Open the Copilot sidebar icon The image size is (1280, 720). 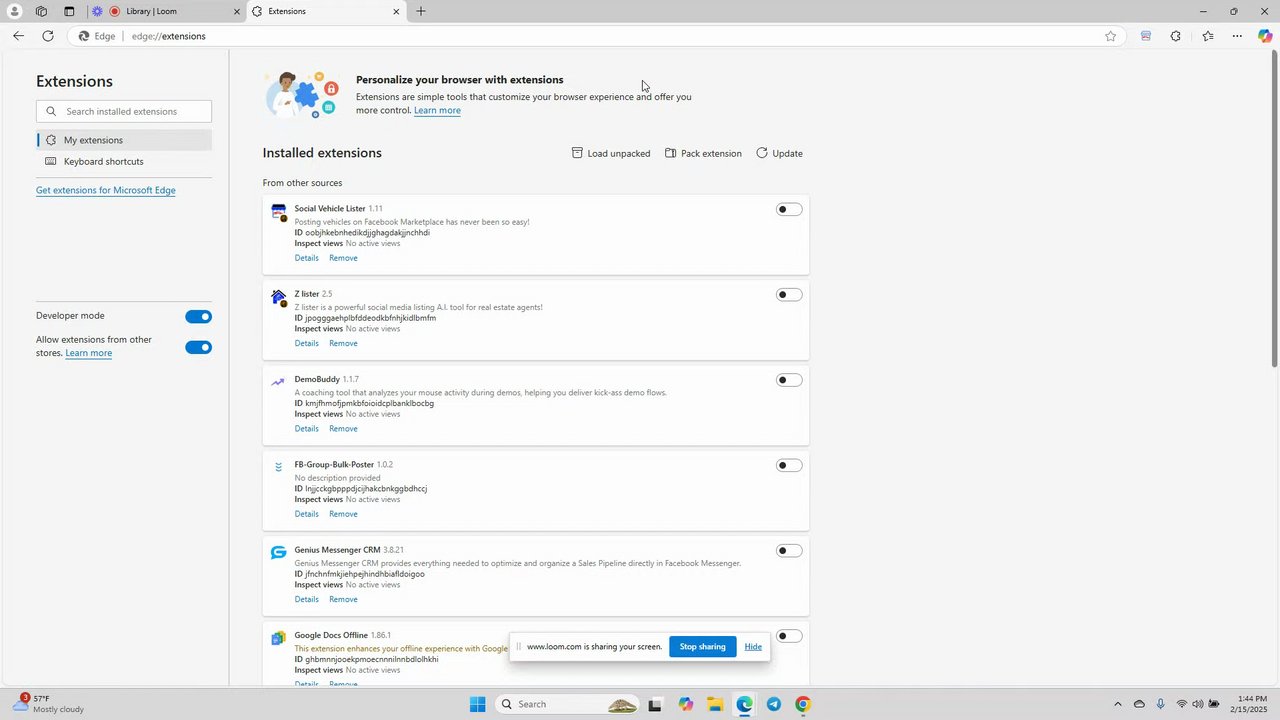click(1265, 36)
